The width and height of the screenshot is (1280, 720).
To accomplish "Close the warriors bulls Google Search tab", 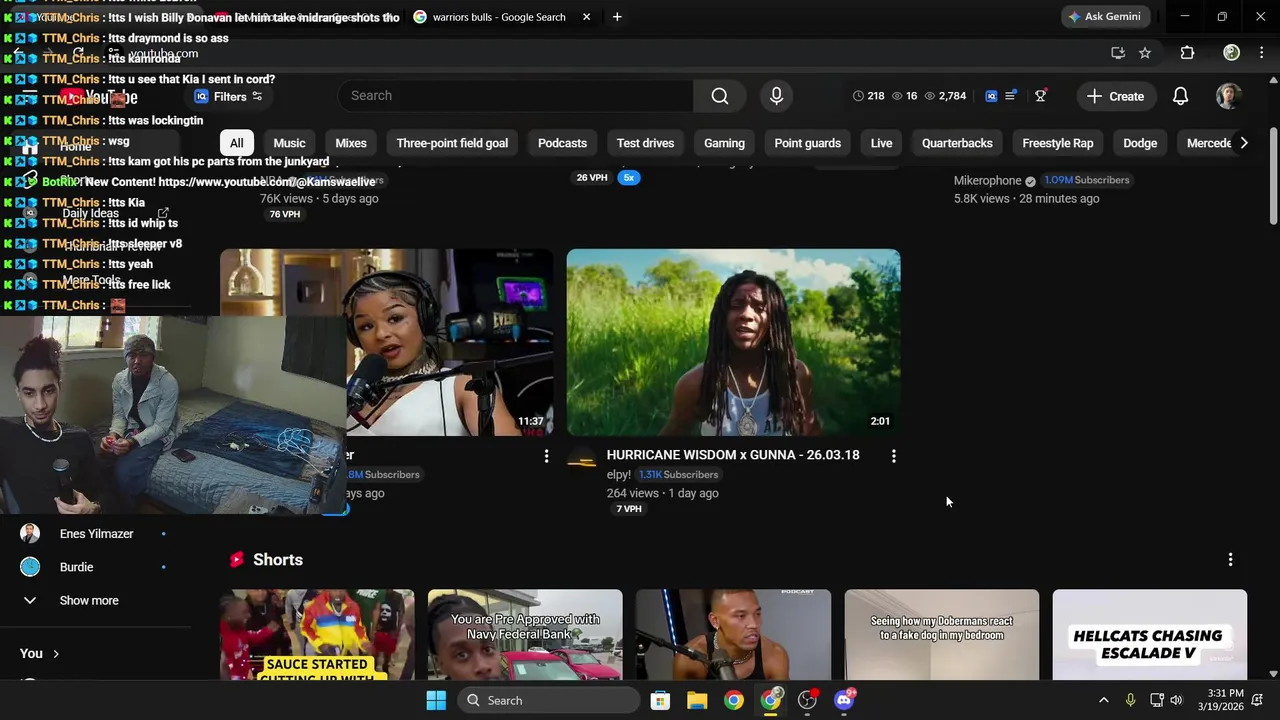I will tap(586, 17).
